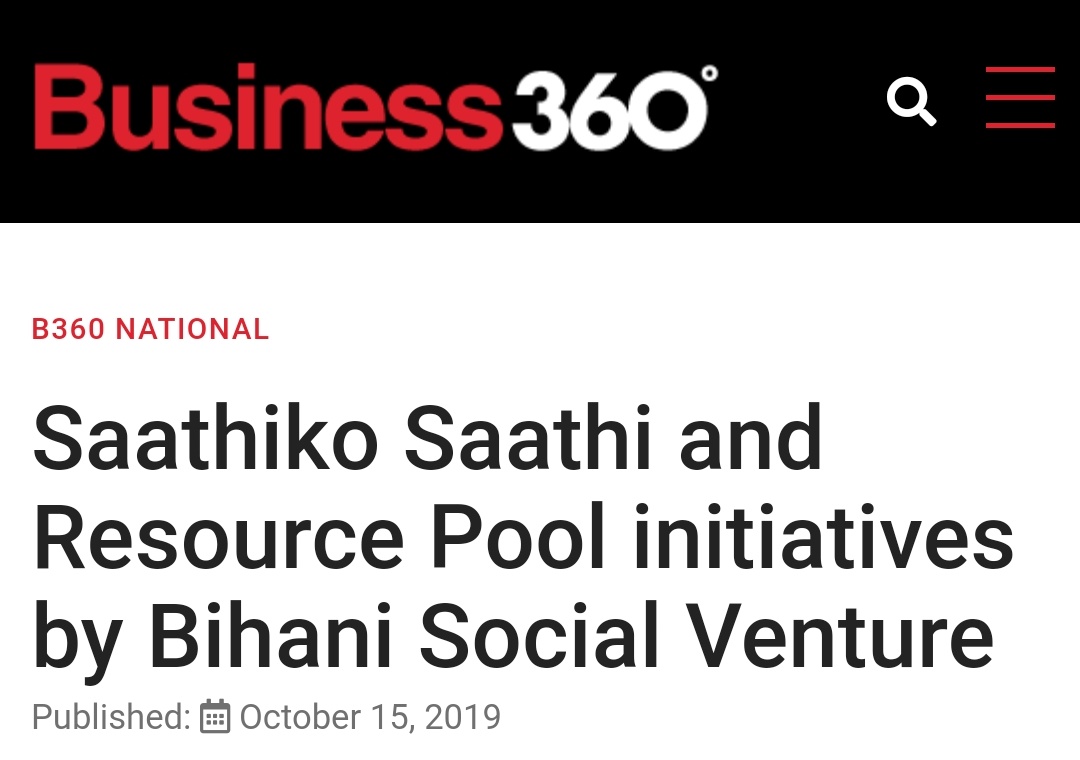
Task: Click the red word 'Business' in the logo
Action: [266, 106]
